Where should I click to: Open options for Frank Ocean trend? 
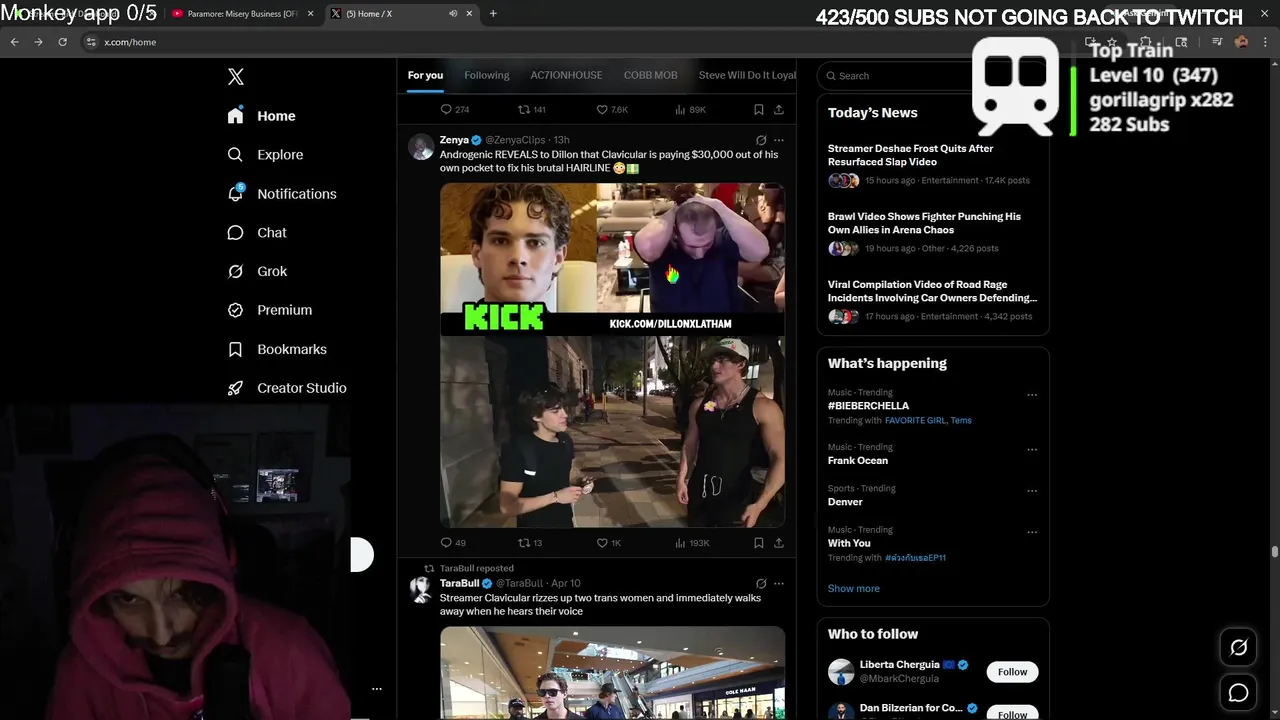1032,450
